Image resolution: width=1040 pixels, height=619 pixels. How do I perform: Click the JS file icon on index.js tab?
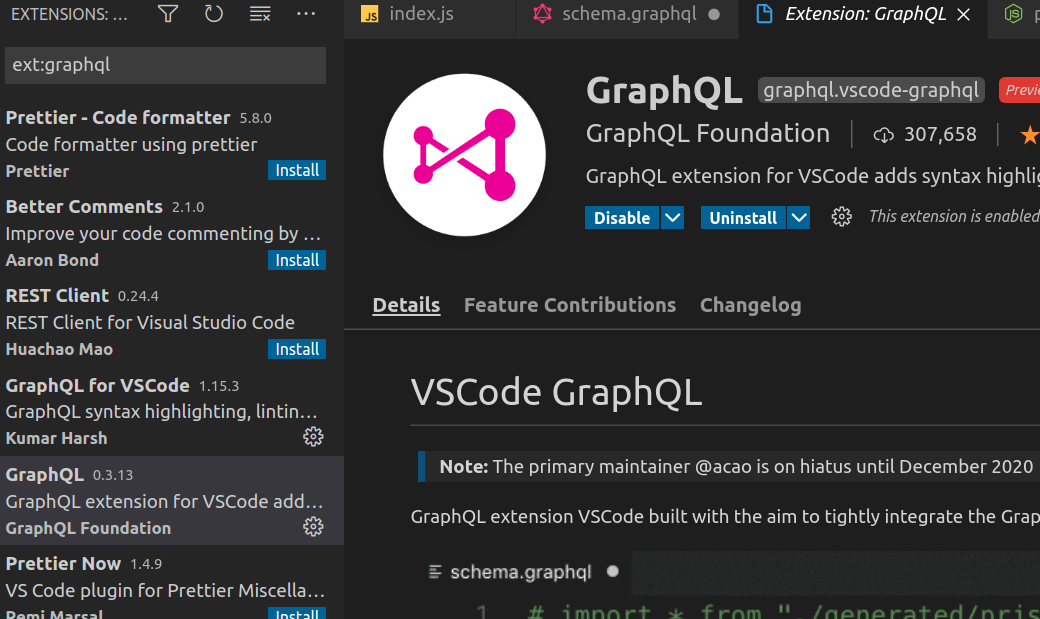[369, 14]
